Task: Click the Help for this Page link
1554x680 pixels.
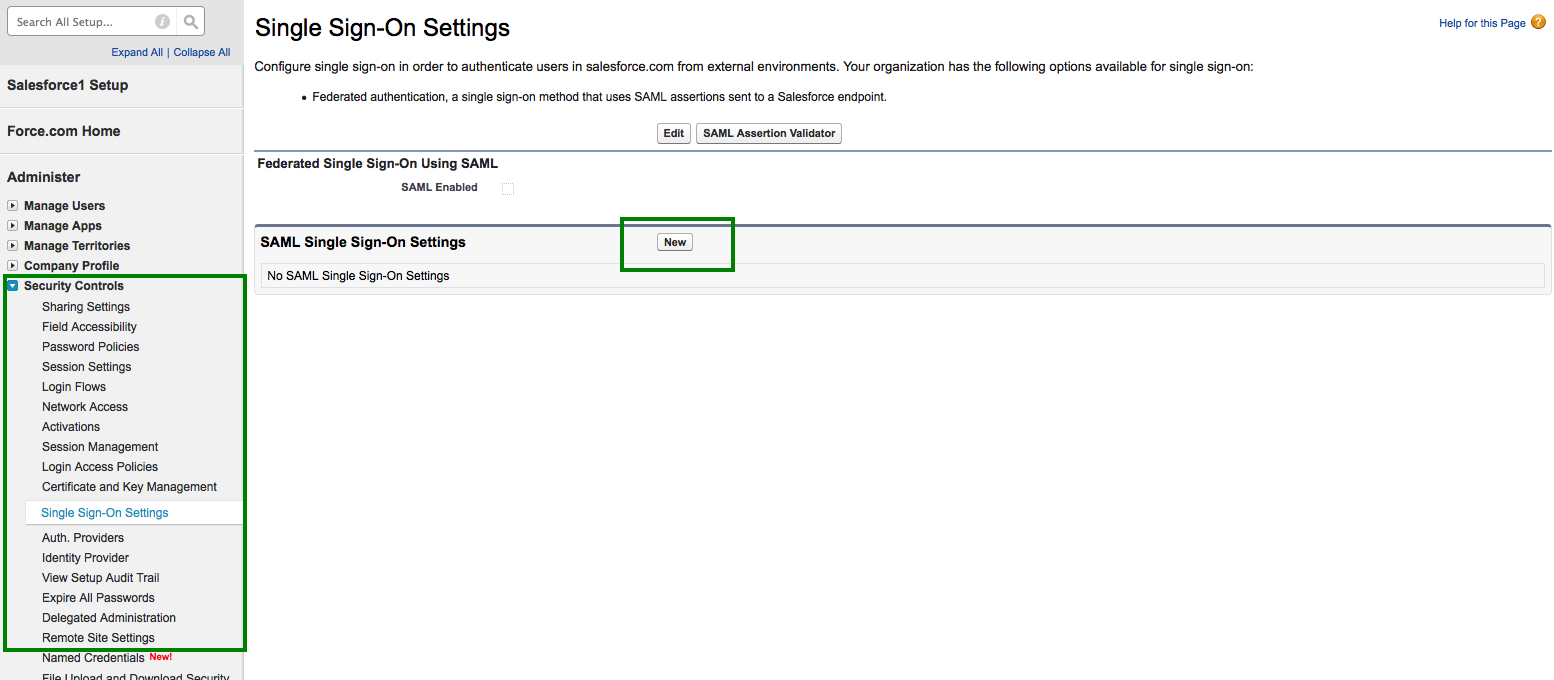Action: click(x=1482, y=23)
